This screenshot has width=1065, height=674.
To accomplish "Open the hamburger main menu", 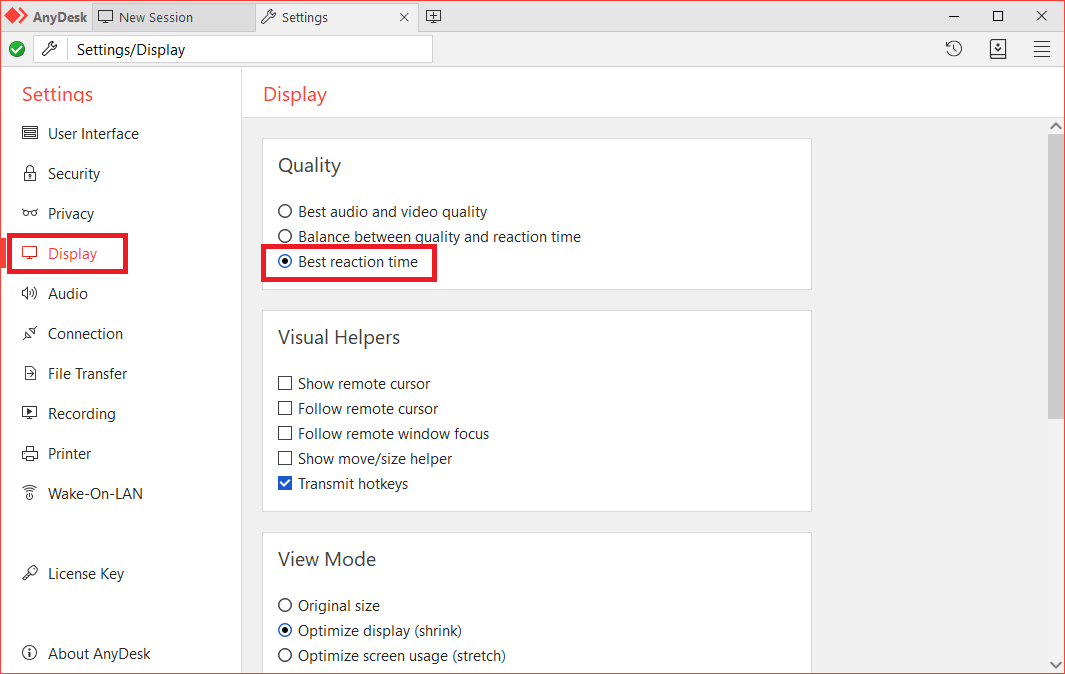I will (1041, 49).
